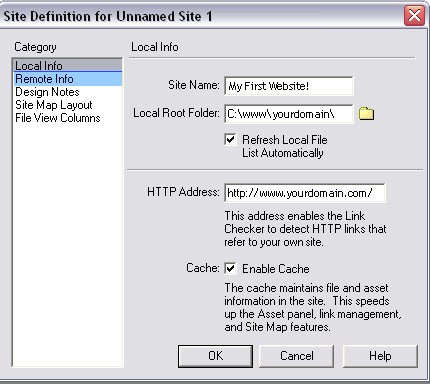430x384 pixels.
Task: Uncheck the Refresh Local File List checkbox
Action: [230, 140]
